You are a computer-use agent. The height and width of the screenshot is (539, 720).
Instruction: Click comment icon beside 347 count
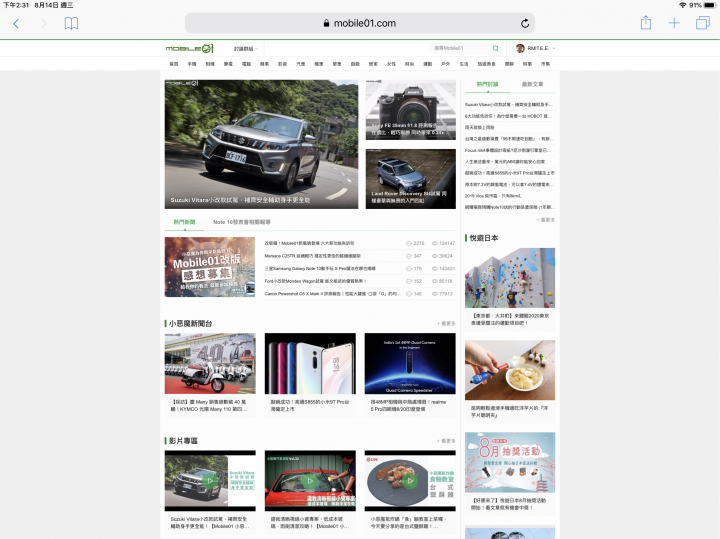[x=409, y=256]
